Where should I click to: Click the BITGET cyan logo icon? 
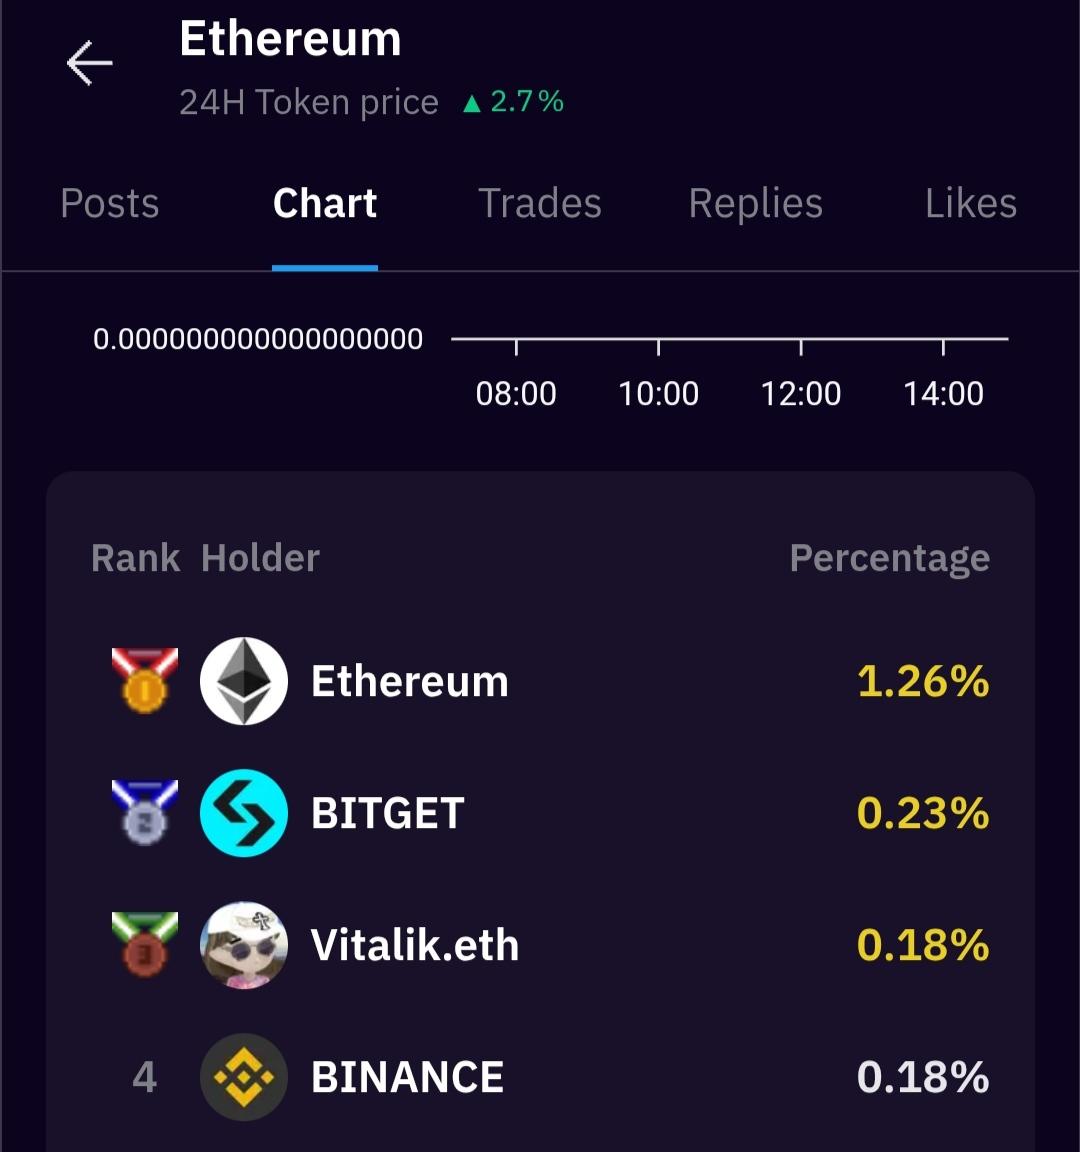tap(244, 813)
